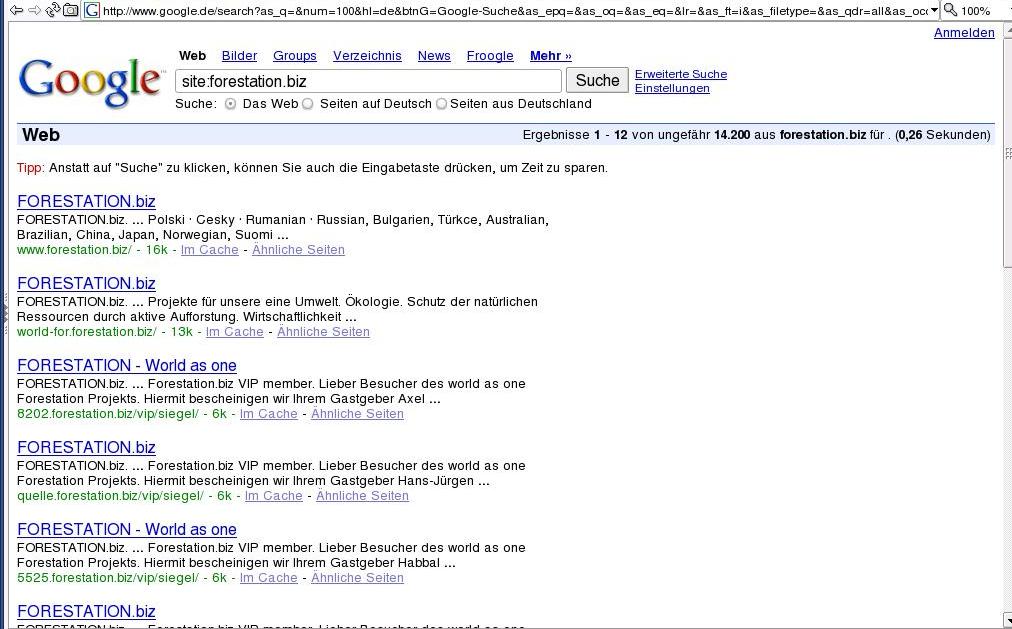Click the green URL text www.forestation.biz/

pos(74,250)
